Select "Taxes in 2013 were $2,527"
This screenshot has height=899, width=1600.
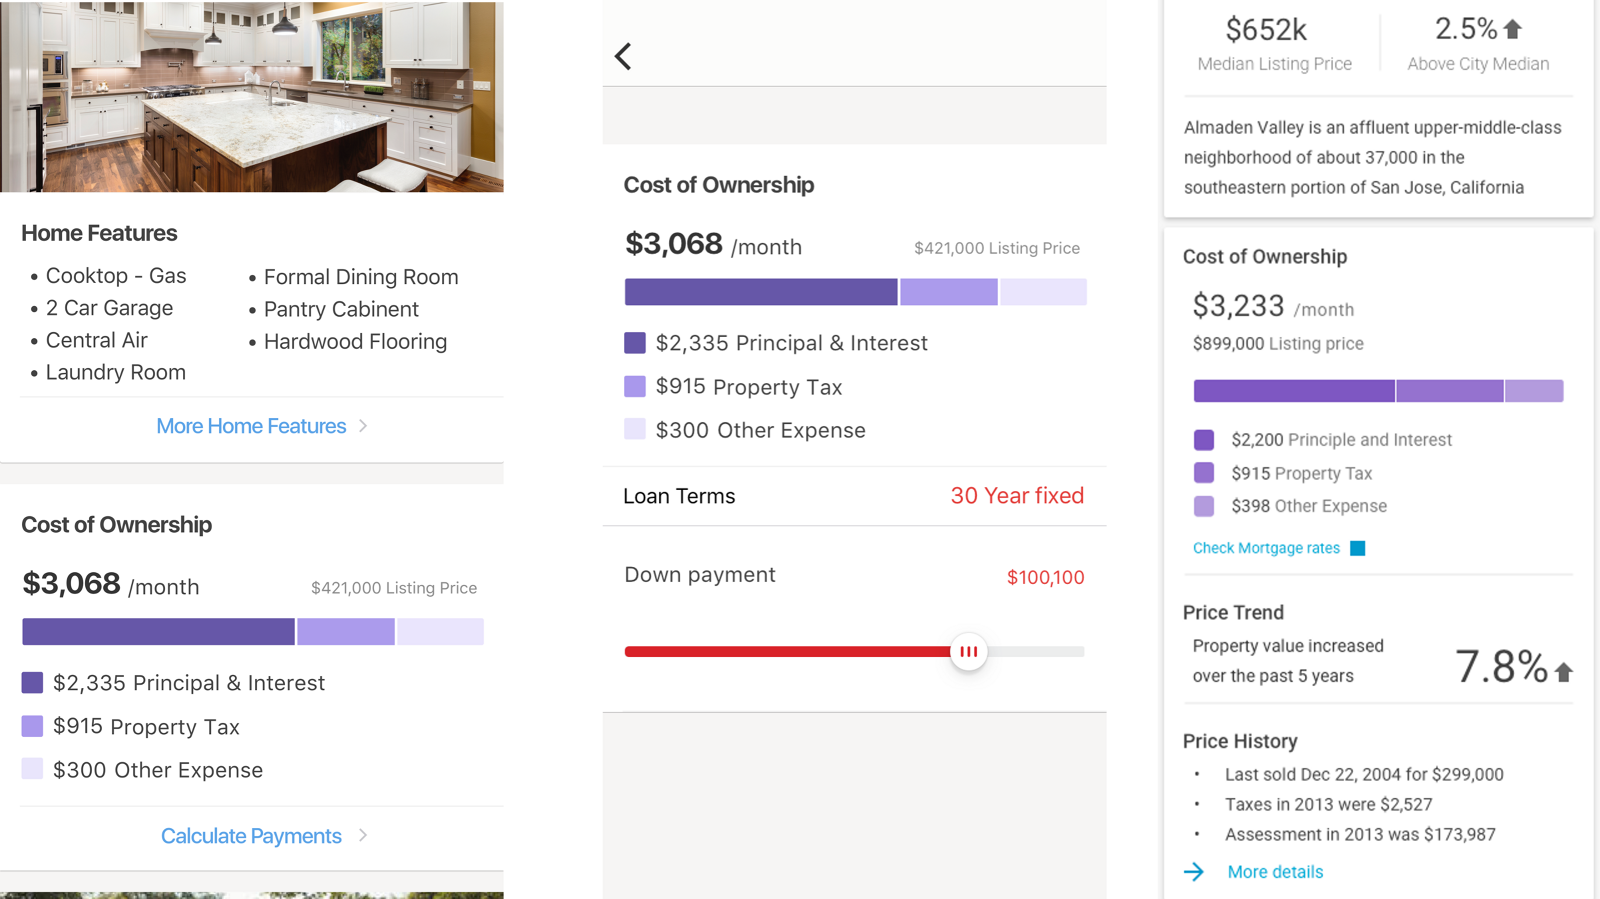1328,804
